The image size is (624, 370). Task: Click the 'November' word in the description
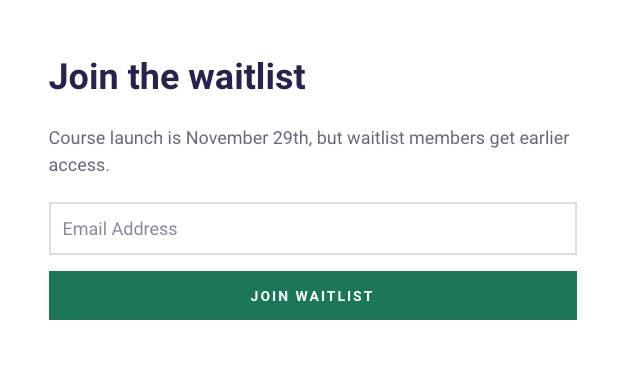(x=227, y=138)
